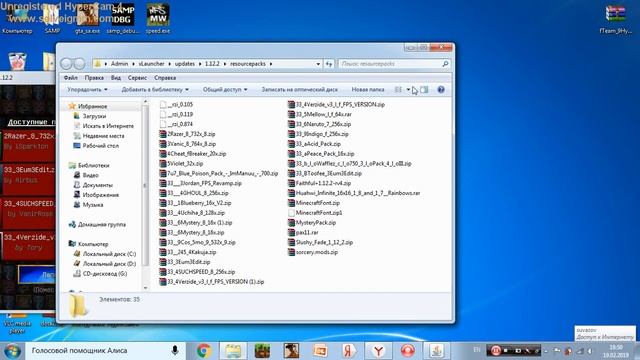Click Alice voice assistant microphone

(175, 351)
